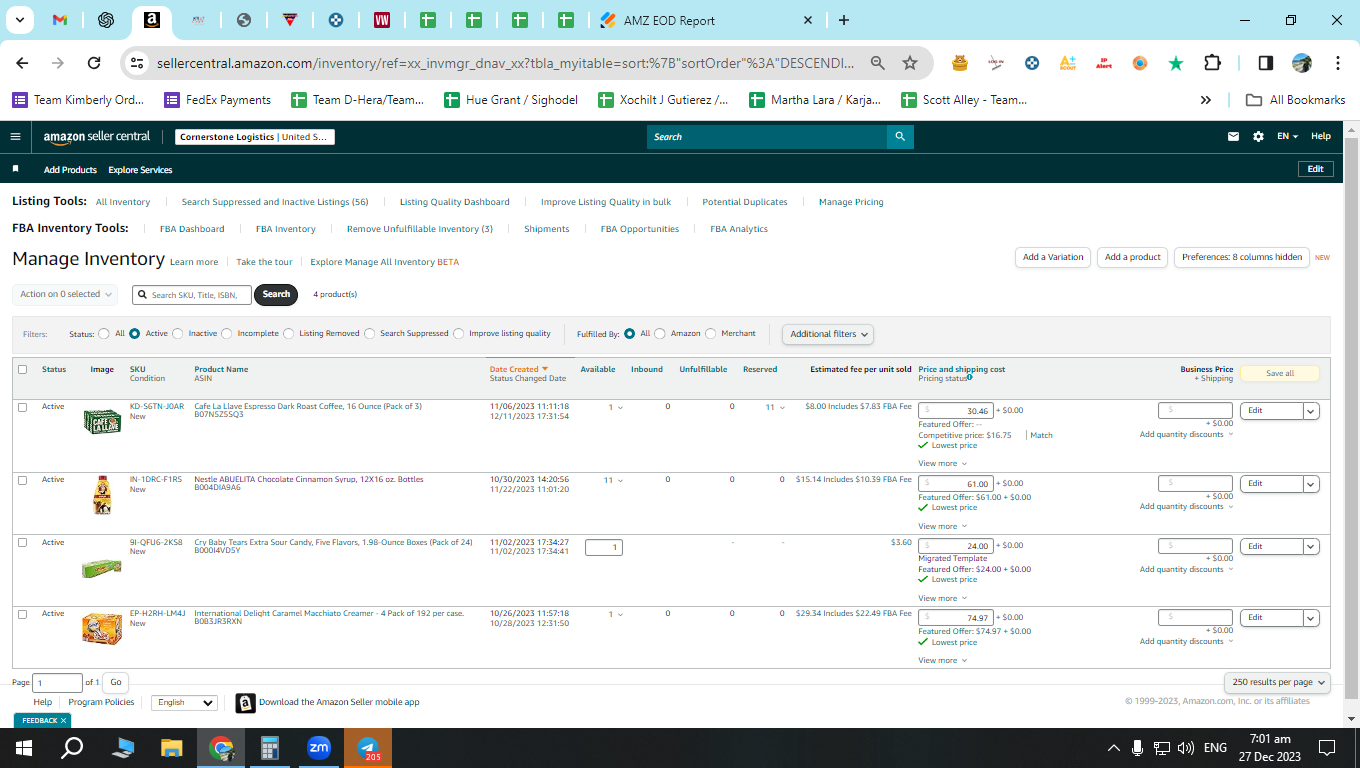1360x768 pixels.
Task: Check the Cafe La Llave row checkbox
Action: click(x=22, y=407)
